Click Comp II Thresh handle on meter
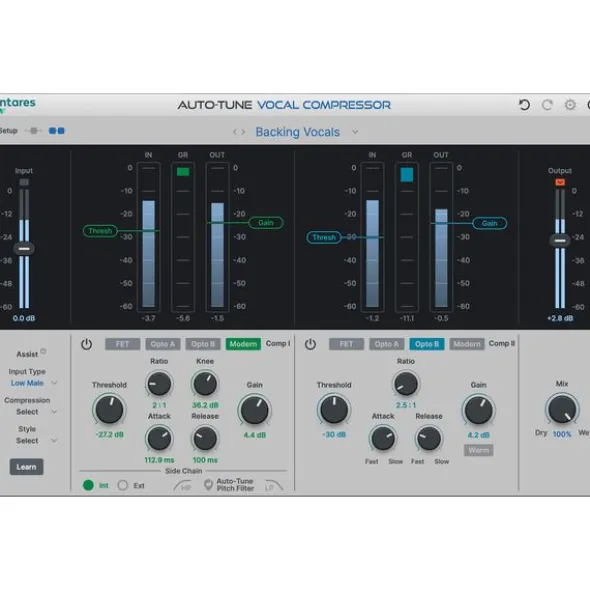This screenshot has height=591, width=590. coord(324,237)
